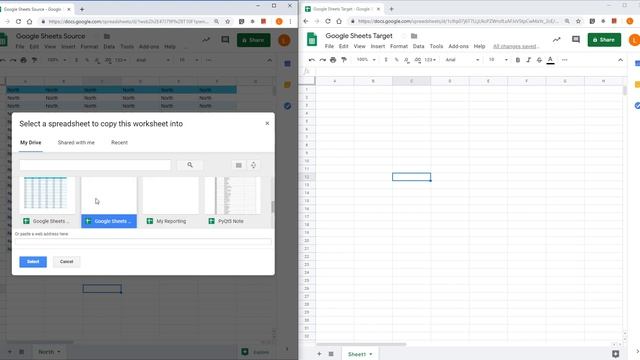Click the address bar in Target browser window

(x=457, y=21)
